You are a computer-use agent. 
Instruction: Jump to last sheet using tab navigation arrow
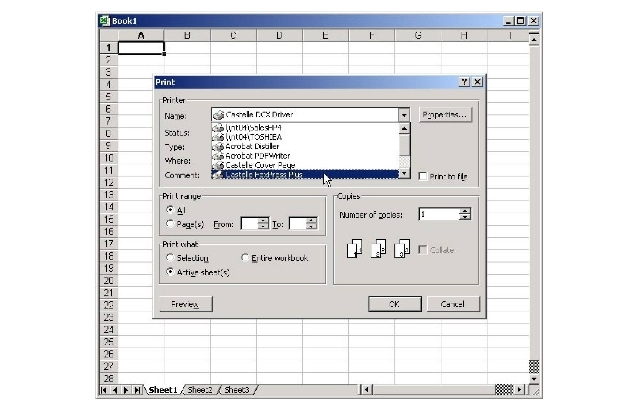(138, 390)
